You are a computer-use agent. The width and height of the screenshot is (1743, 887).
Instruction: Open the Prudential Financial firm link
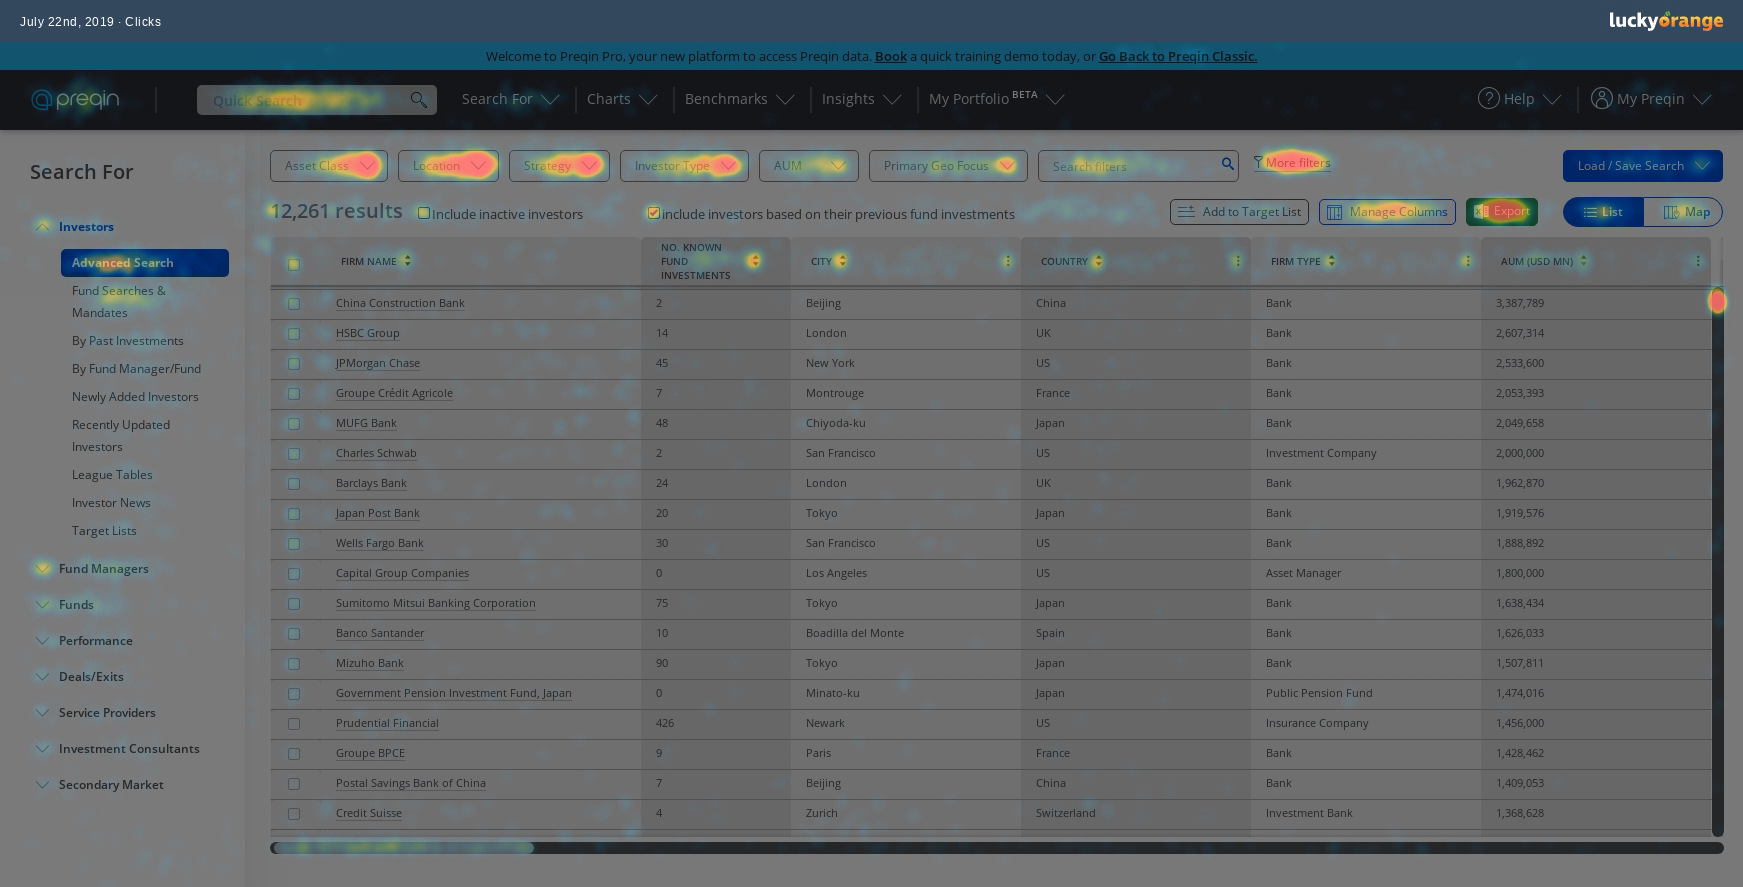[387, 723]
